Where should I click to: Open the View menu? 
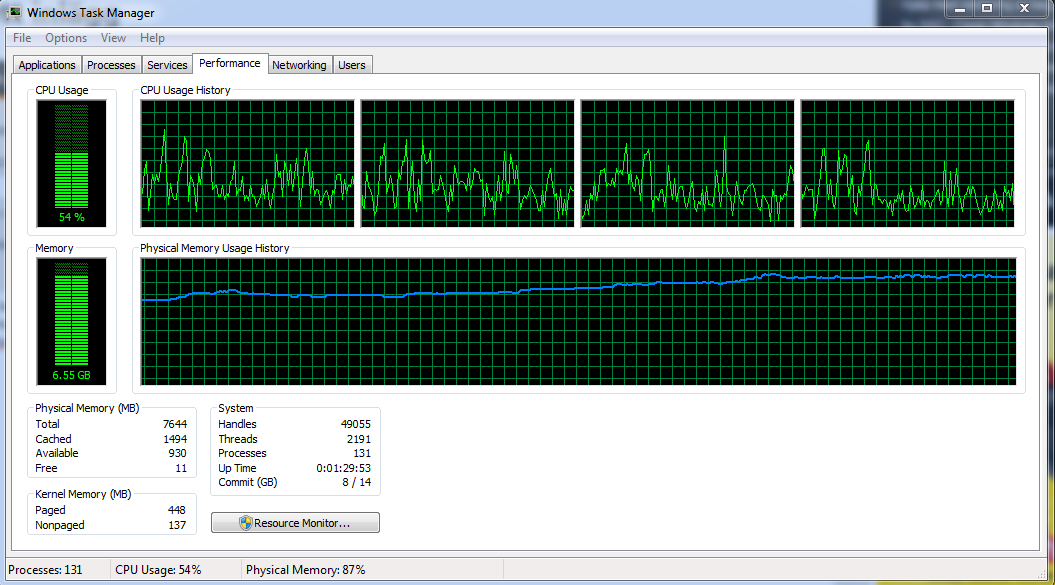(113, 38)
